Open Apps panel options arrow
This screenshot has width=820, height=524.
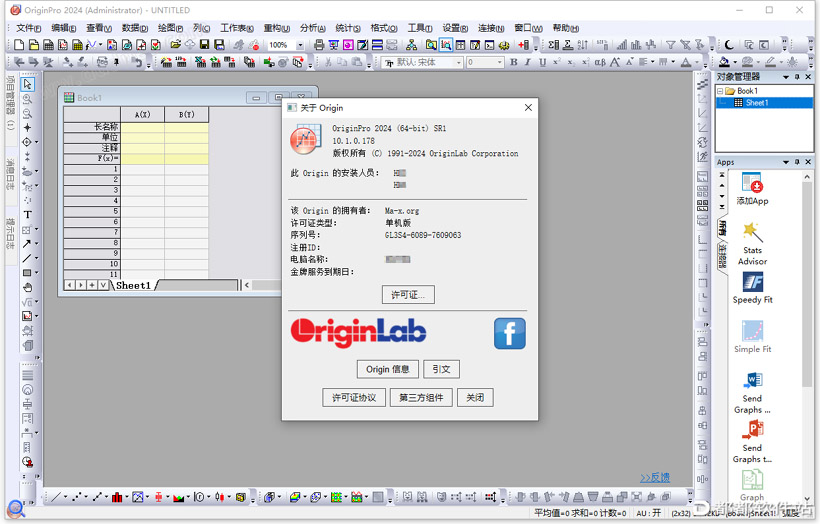click(x=785, y=162)
